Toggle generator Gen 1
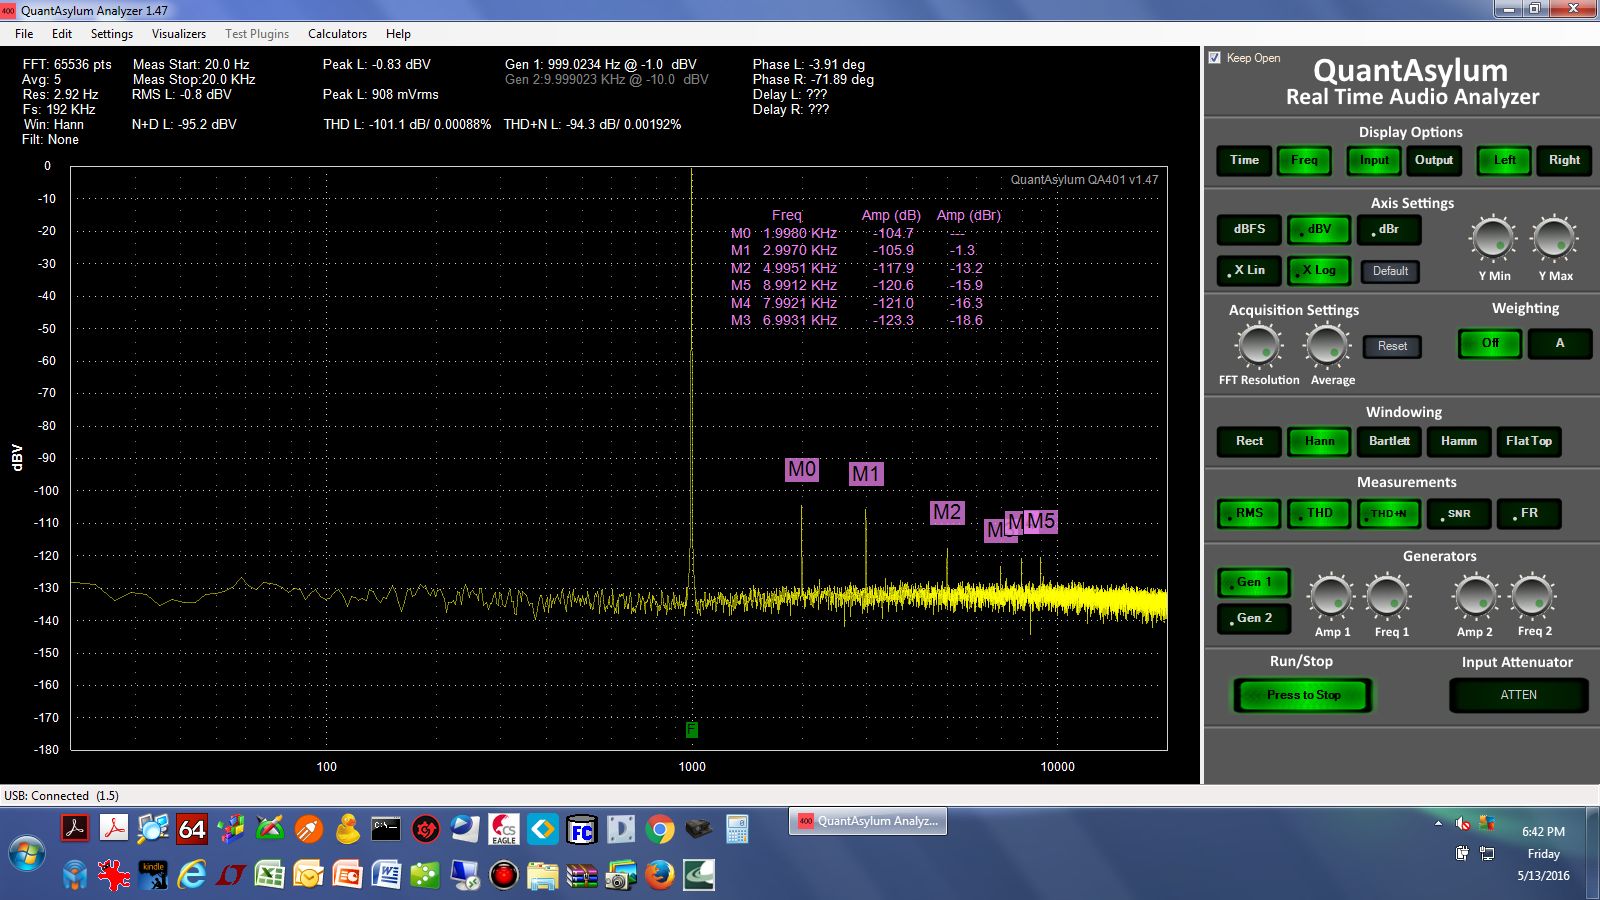1600x900 pixels. (1254, 583)
